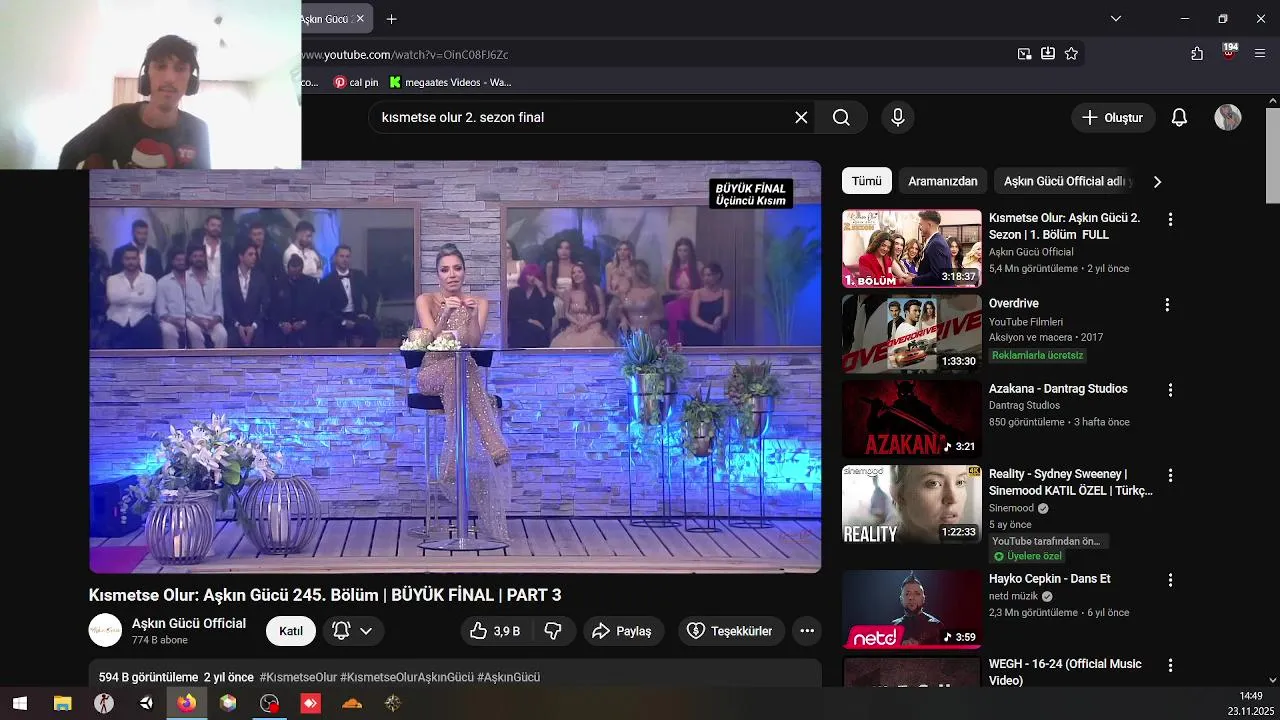
Task: Open megaates Videos bookmark
Action: tap(450, 83)
